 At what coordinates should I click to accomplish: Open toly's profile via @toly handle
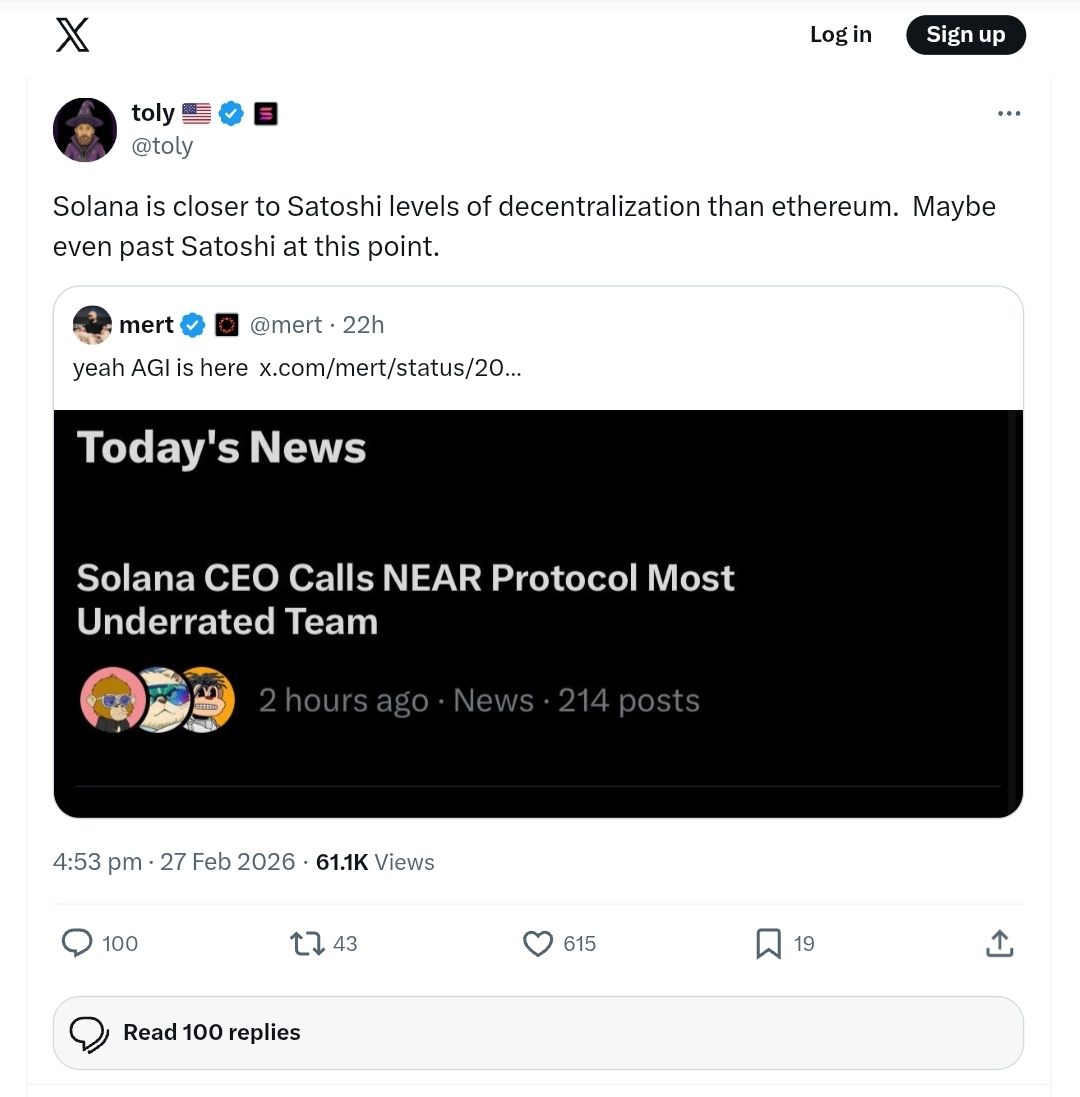point(162,146)
